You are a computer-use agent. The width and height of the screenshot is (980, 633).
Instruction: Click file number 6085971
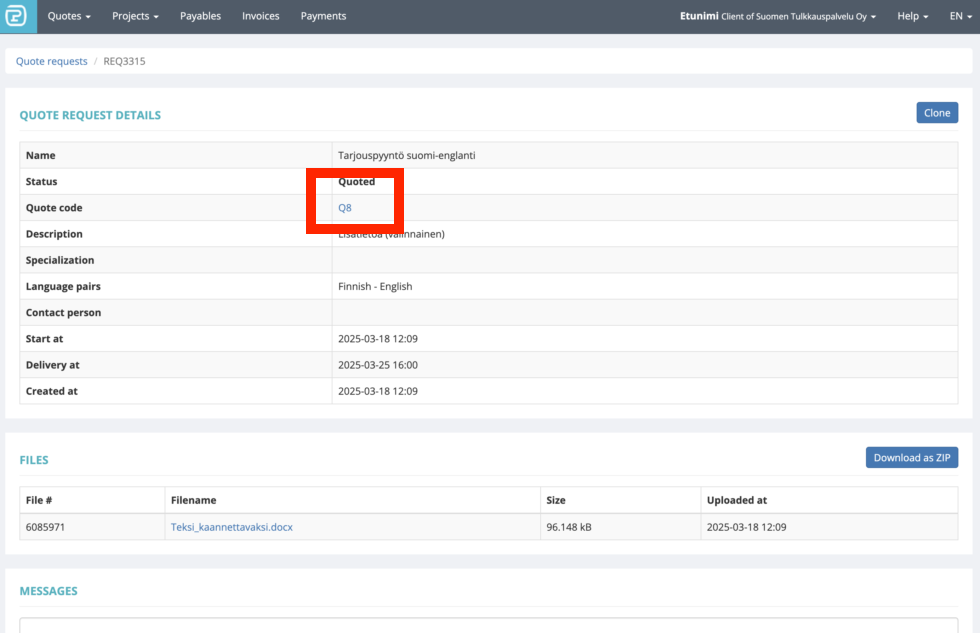(x=45, y=527)
